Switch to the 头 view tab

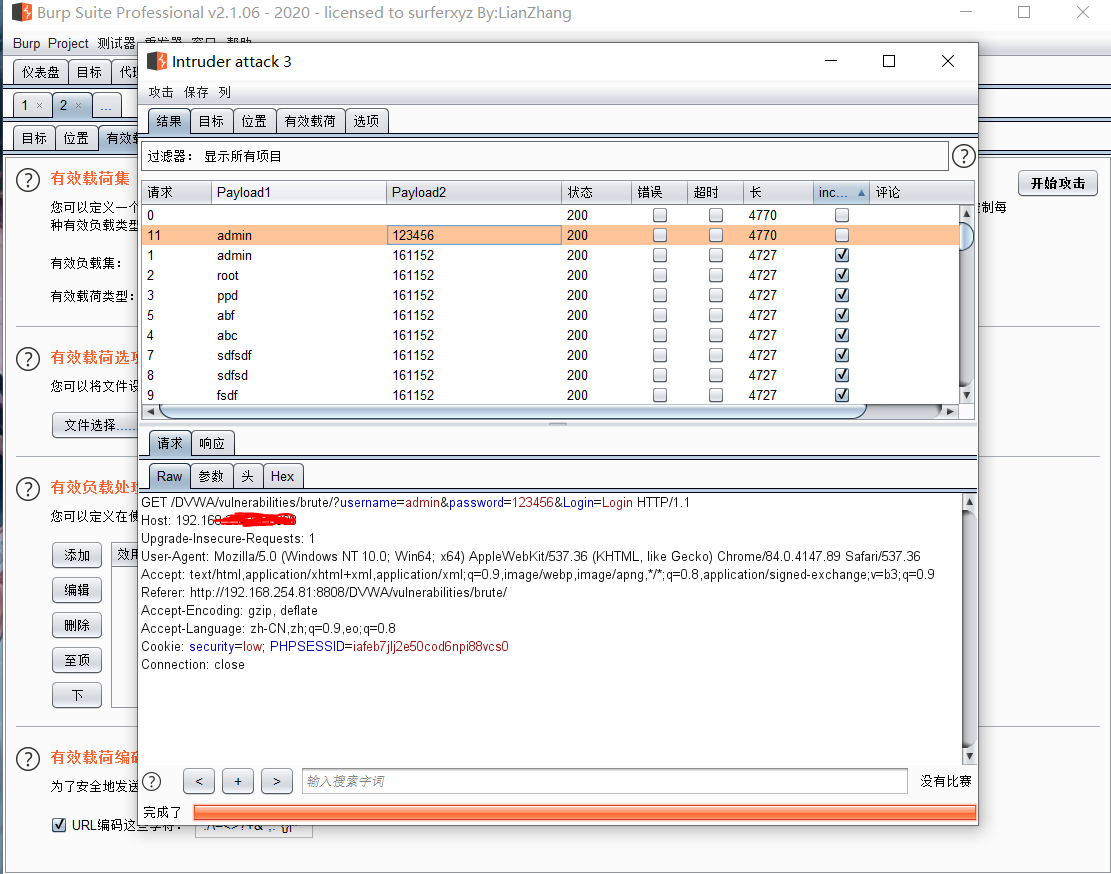click(247, 477)
